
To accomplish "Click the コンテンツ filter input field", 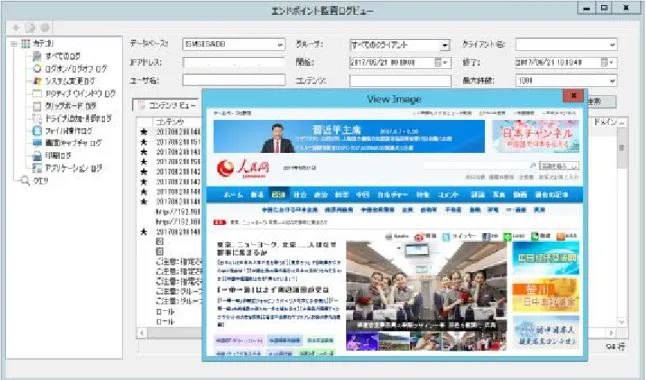I will [400, 81].
